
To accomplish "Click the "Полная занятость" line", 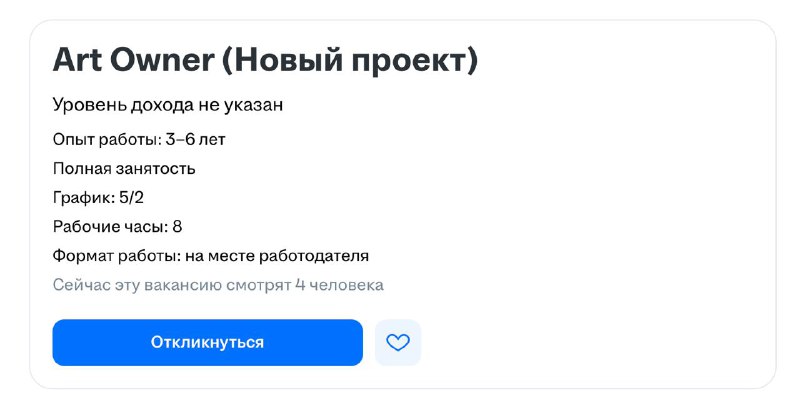I will pyautogui.click(x=124, y=169).
